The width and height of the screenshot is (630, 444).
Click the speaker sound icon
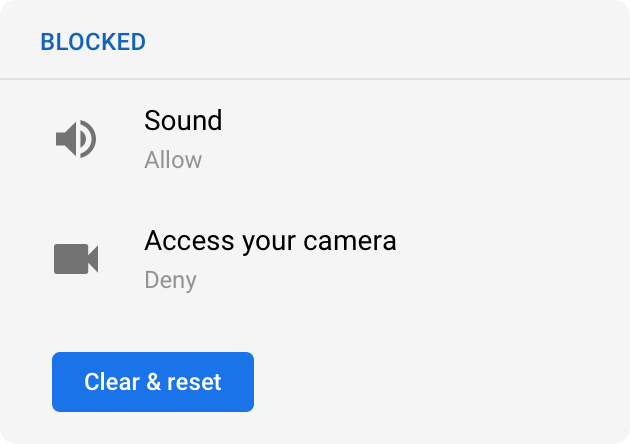point(76,139)
